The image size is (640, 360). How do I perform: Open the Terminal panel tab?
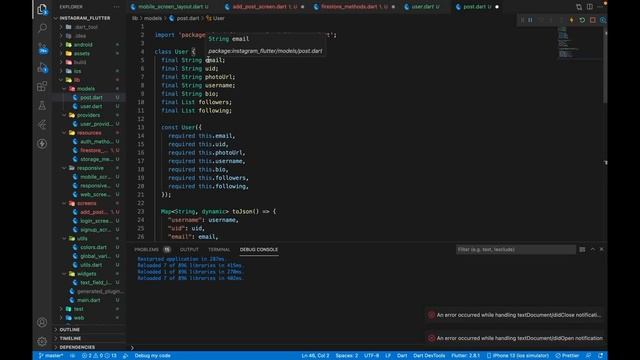point(219,249)
